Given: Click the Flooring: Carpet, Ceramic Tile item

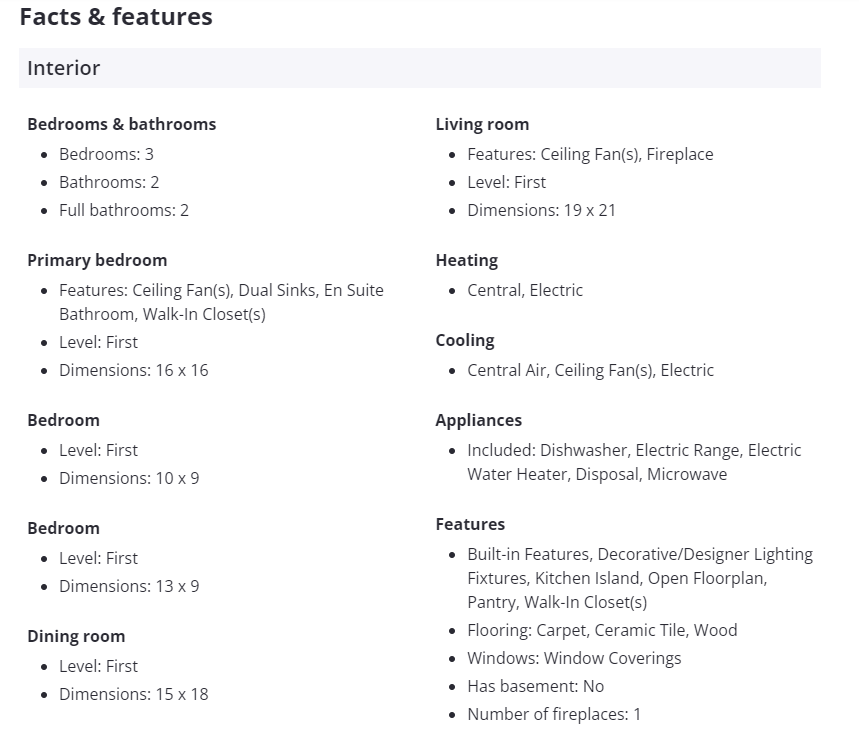Looking at the screenshot, I should pos(602,630).
